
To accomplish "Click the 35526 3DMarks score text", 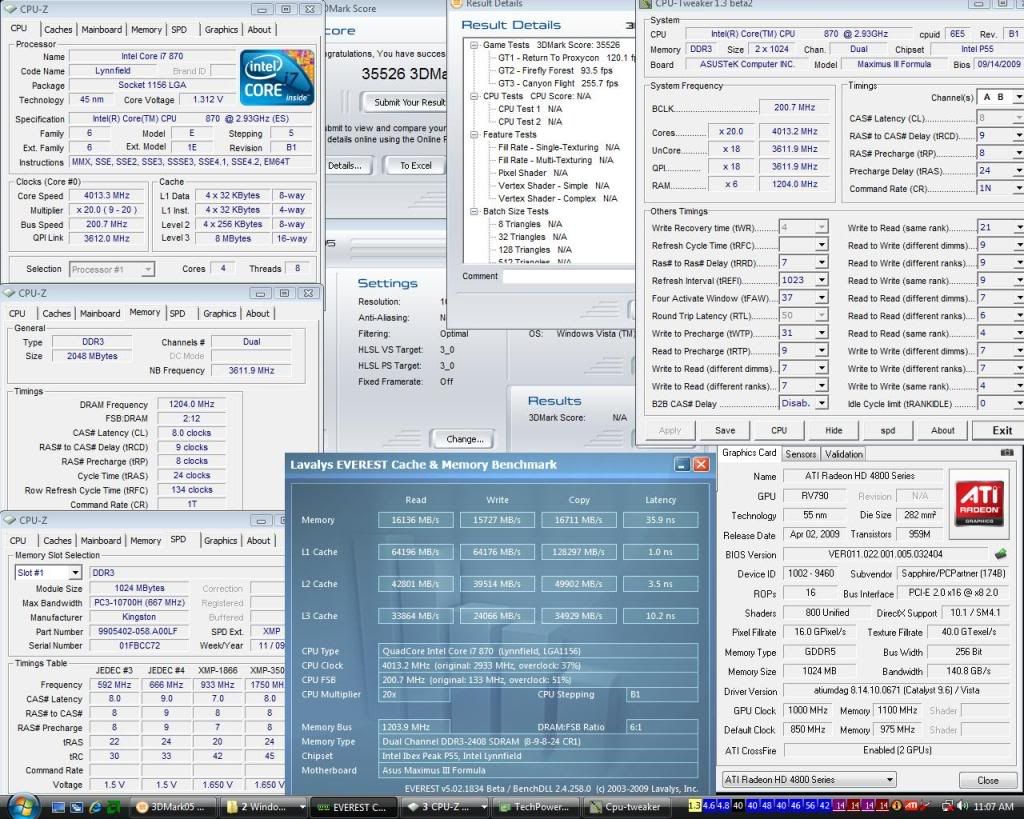I will tap(404, 74).
